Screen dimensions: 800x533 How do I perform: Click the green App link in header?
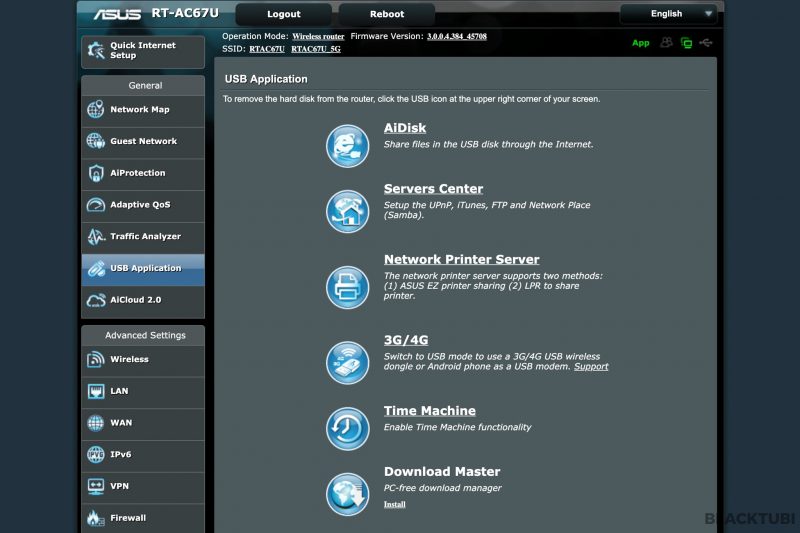(x=641, y=43)
